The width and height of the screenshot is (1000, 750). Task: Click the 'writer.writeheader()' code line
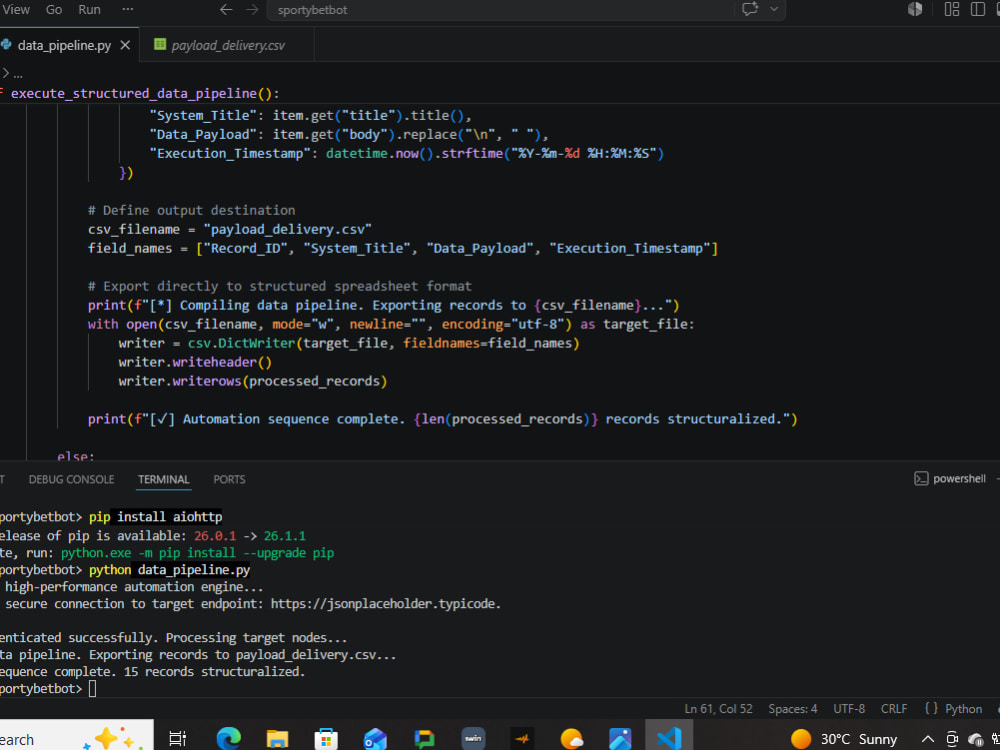[195, 362]
